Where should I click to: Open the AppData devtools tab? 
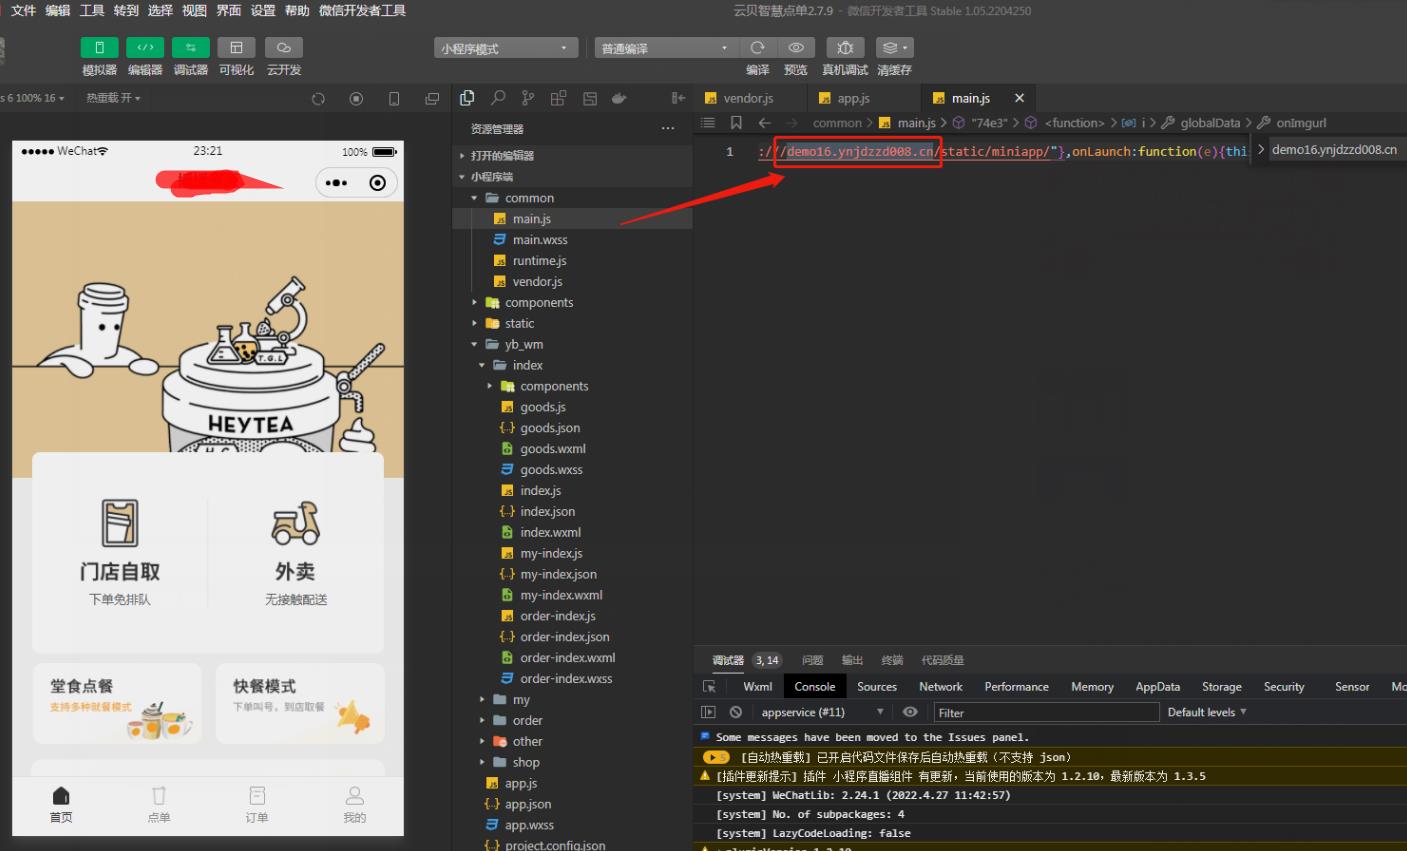(x=1158, y=687)
